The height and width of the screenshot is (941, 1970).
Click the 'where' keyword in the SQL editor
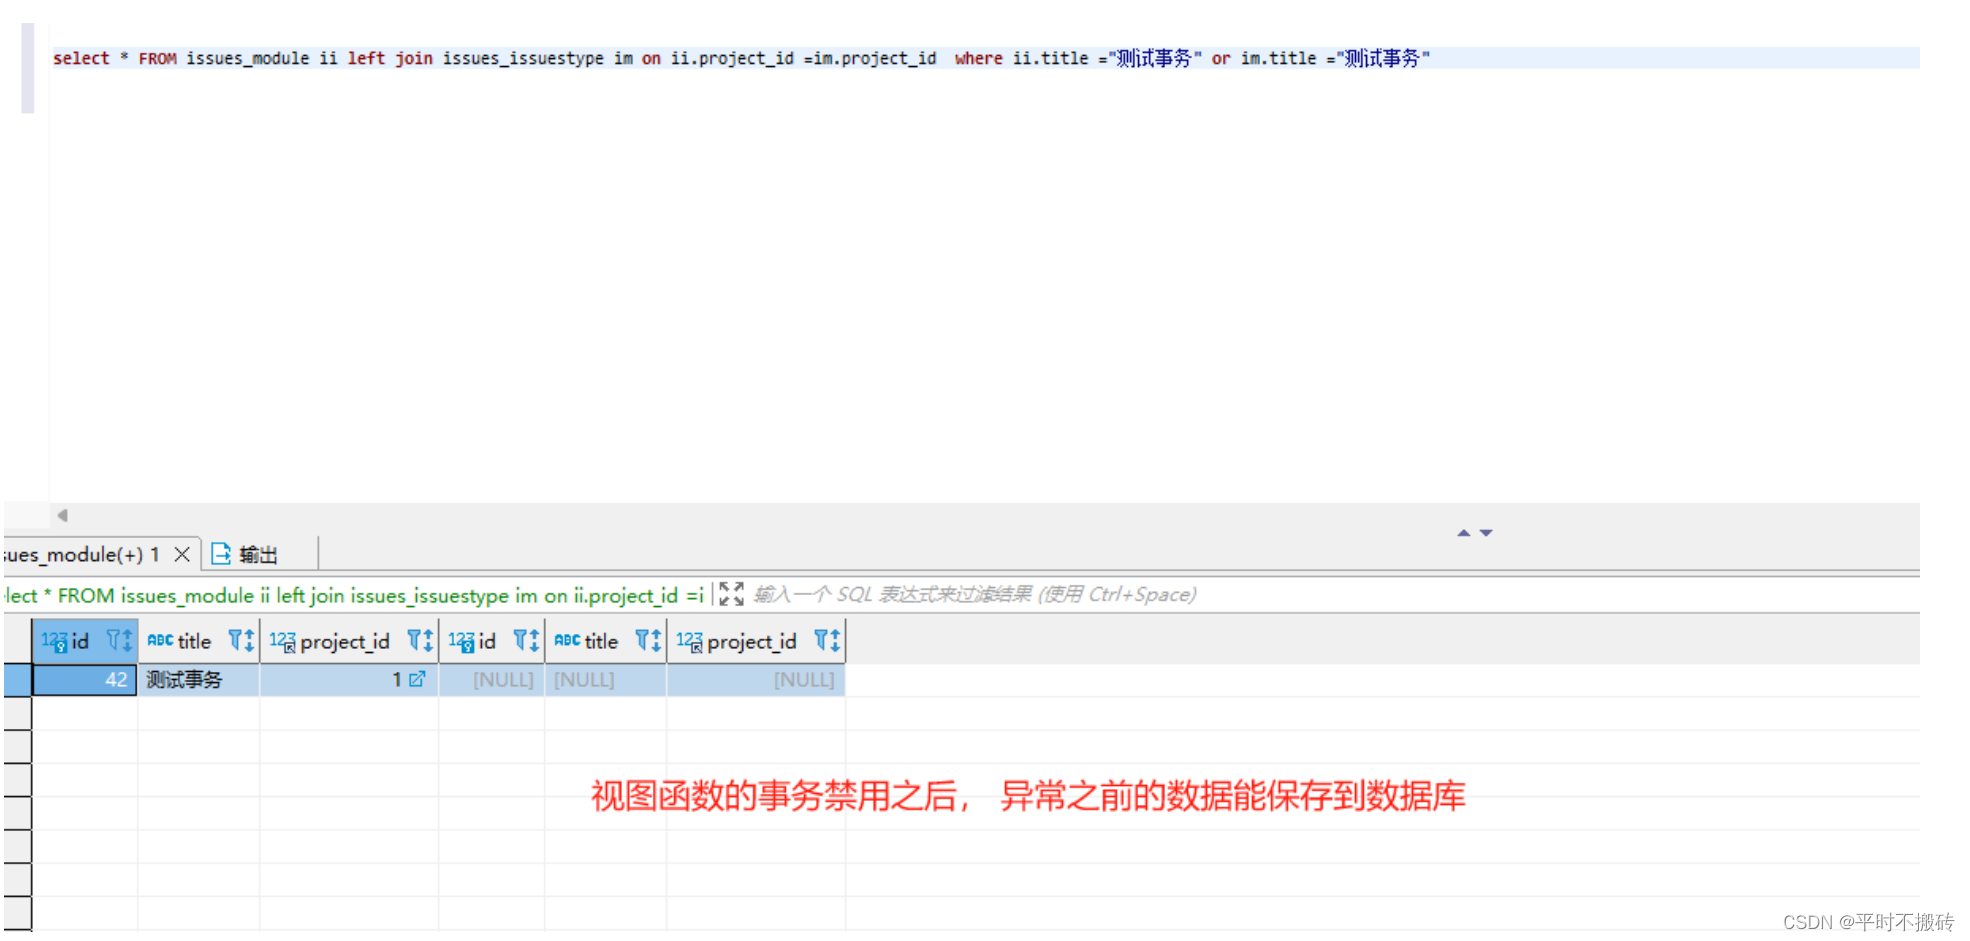(x=978, y=58)
